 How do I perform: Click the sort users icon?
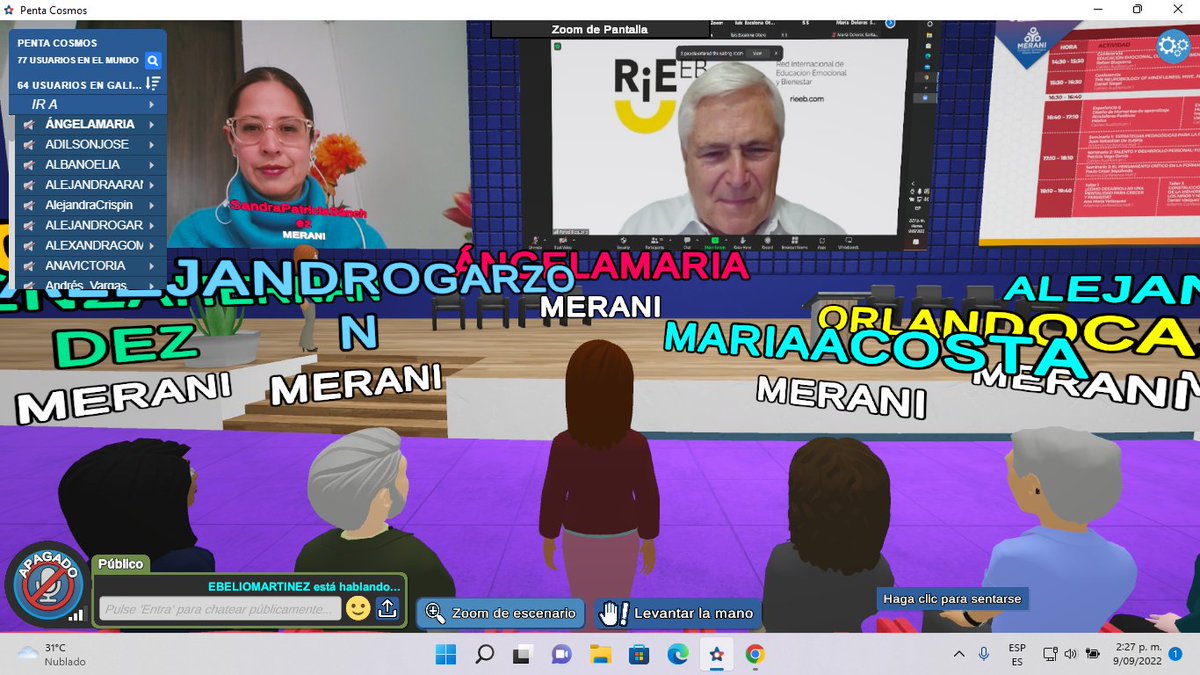[x=153, y=84]
